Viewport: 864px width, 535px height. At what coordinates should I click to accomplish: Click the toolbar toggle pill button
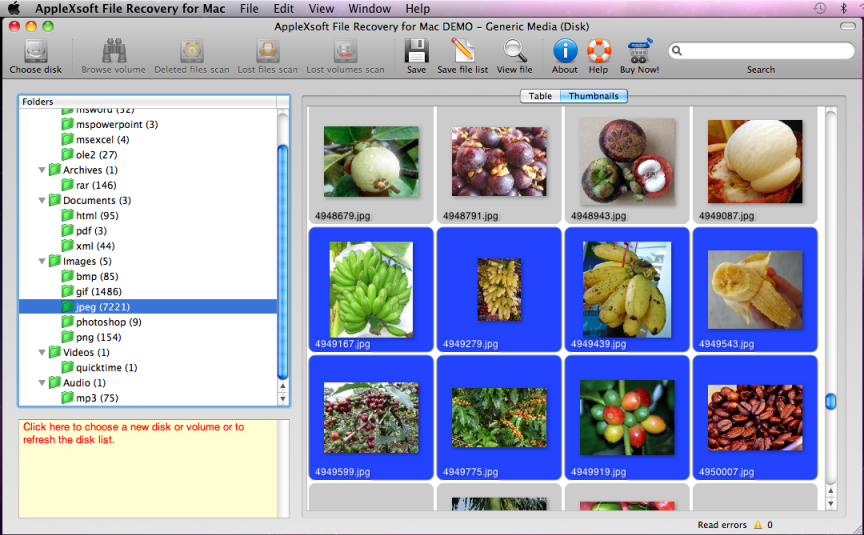pyautogui.click(x=847, y=26)
